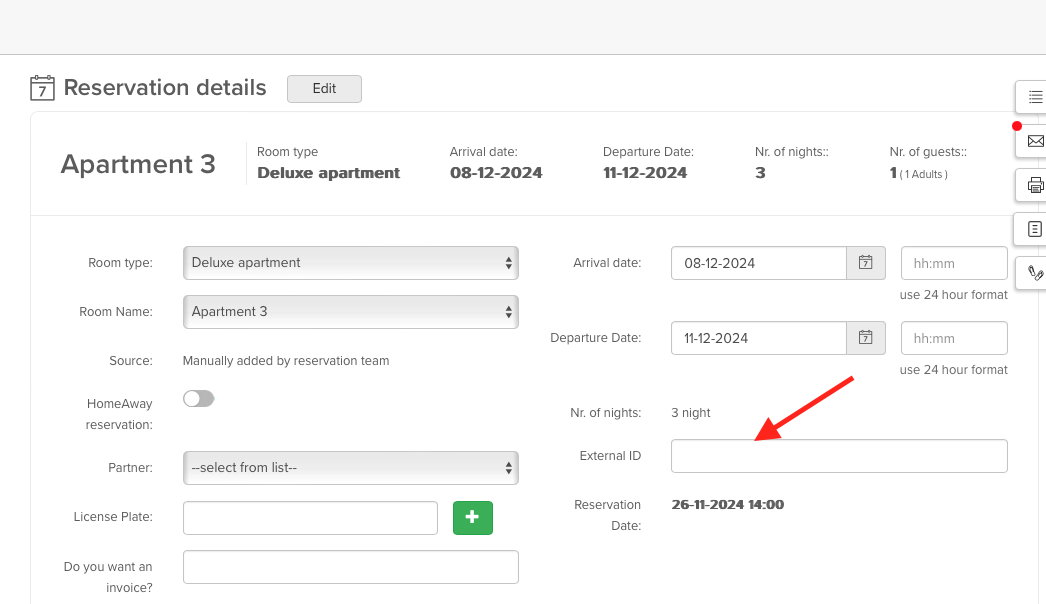
Task: Open the notes document icon in the sidebar
Action: 1034,228
